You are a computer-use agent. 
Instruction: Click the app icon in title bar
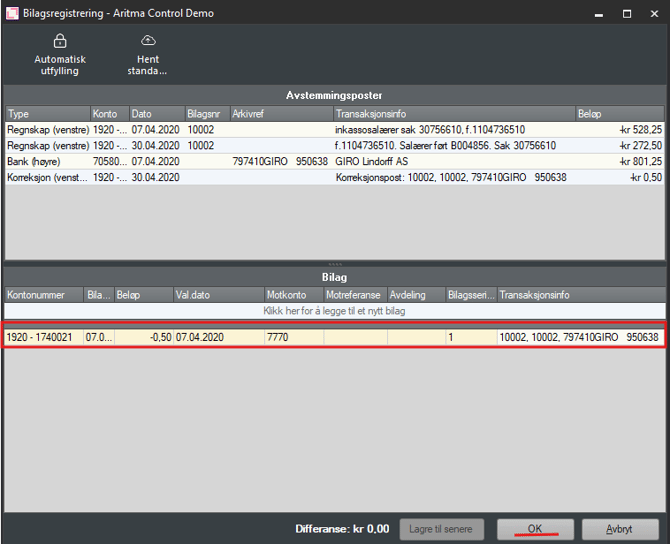click(x=13, y=14)
